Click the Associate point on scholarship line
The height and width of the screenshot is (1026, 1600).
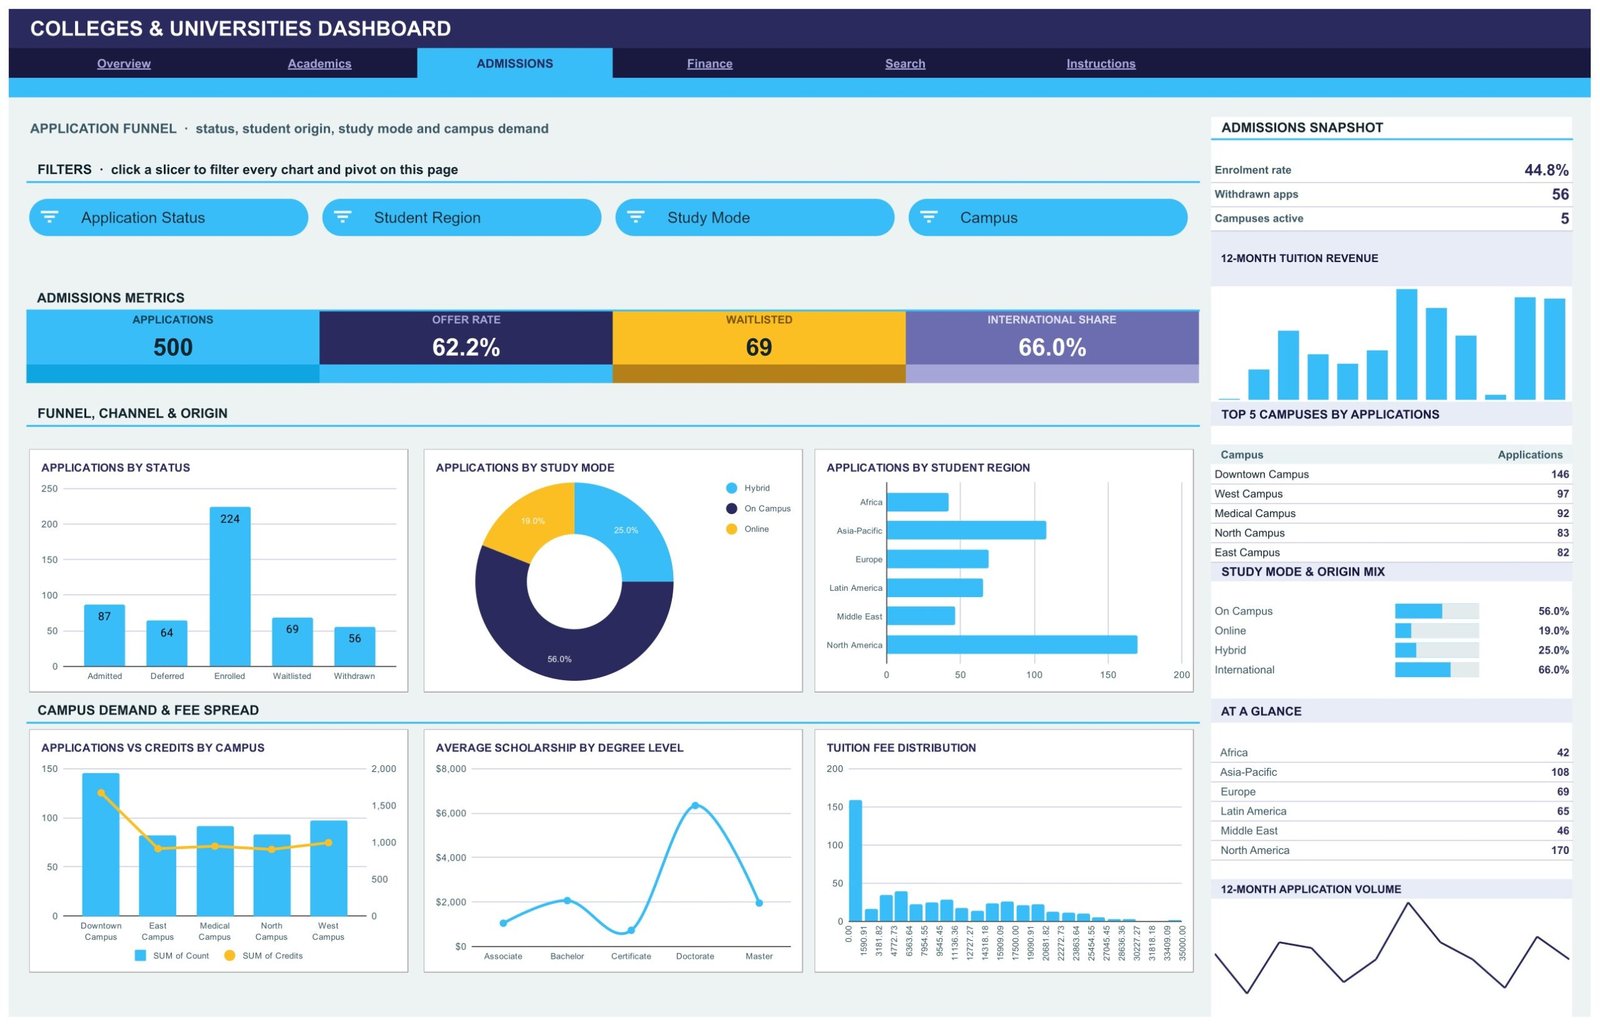(x=503, y=923)
